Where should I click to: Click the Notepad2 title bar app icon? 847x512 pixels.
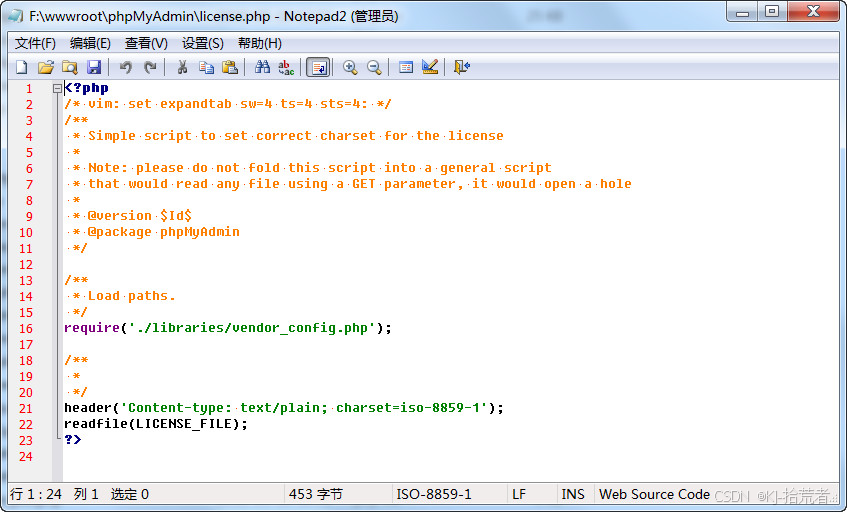click(15, 16)
